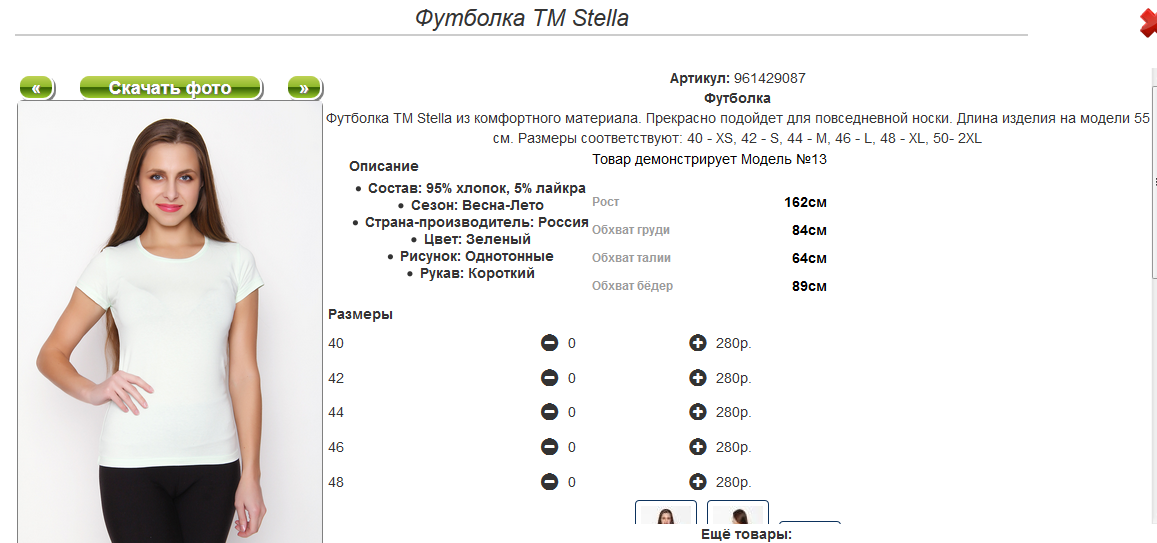The width and height of the screenshot is (1157, 543).
Task: Click the Обхват груди value 84см
Action: tap(809, 230)
